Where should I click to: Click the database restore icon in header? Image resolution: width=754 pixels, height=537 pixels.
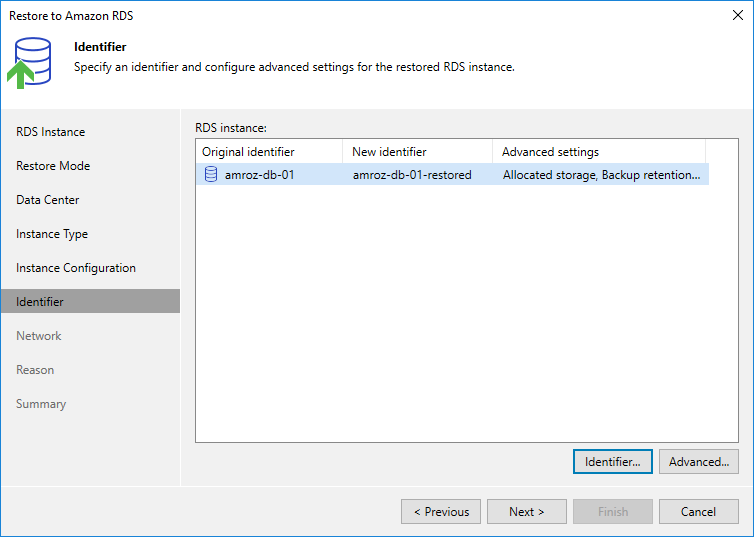pyautogui.click(x=33, y=62)
